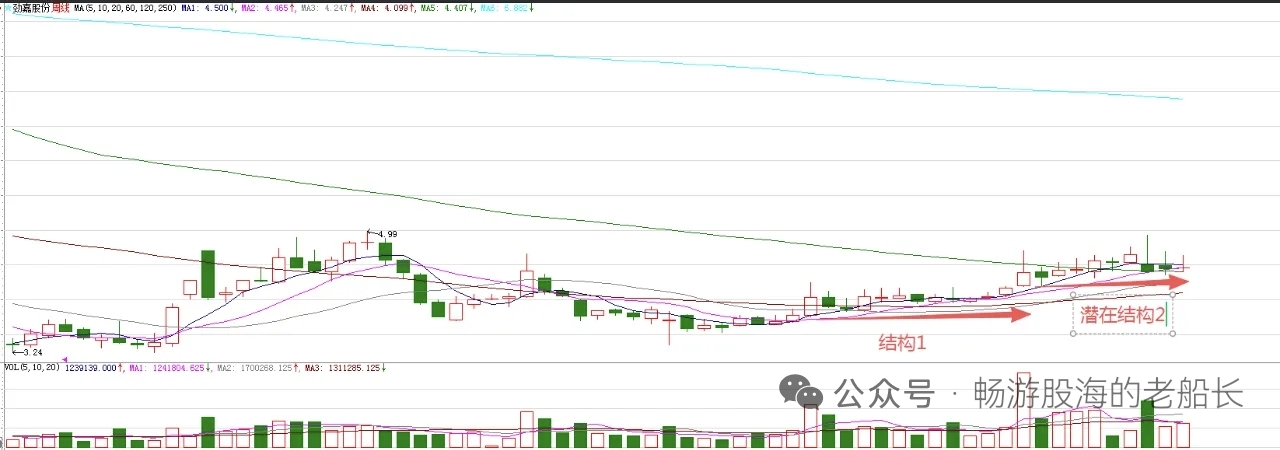Viewport: 1280px width, 450px height.
Task: Click the candlestick under the 4.99 label
Action: click(385, 251)
